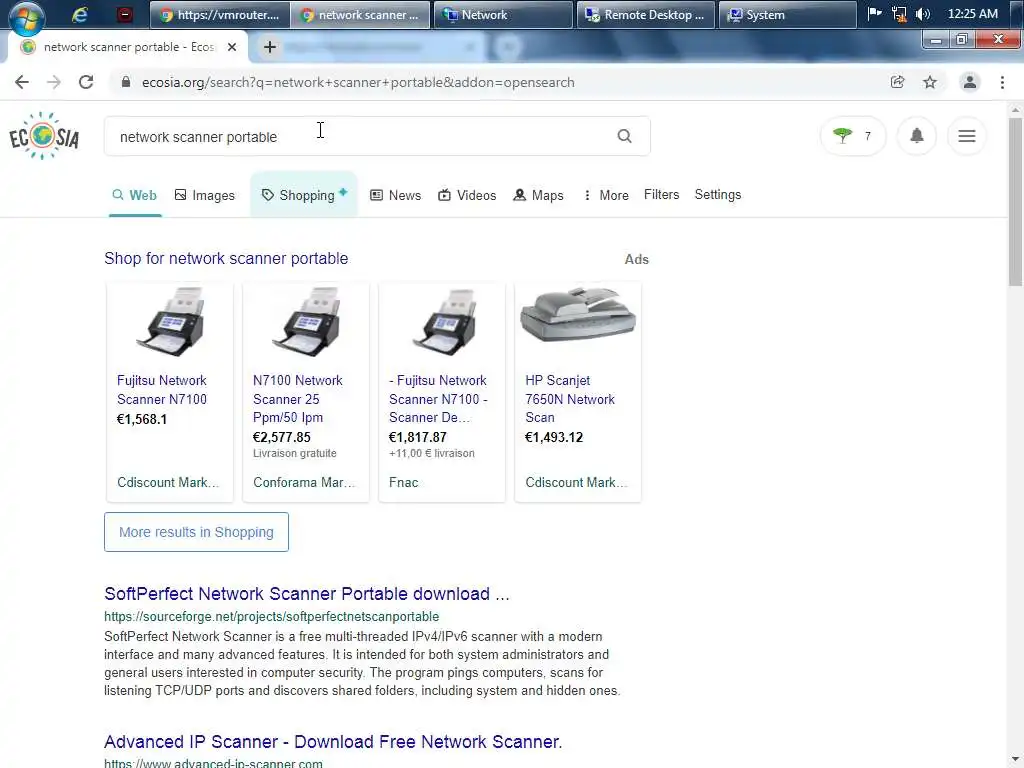Image resolution: width=1024 pixels, height=768 pixels.
Task: Open SoftPerfect Network Scanner Portable download result
Action: tap(307, 594)
